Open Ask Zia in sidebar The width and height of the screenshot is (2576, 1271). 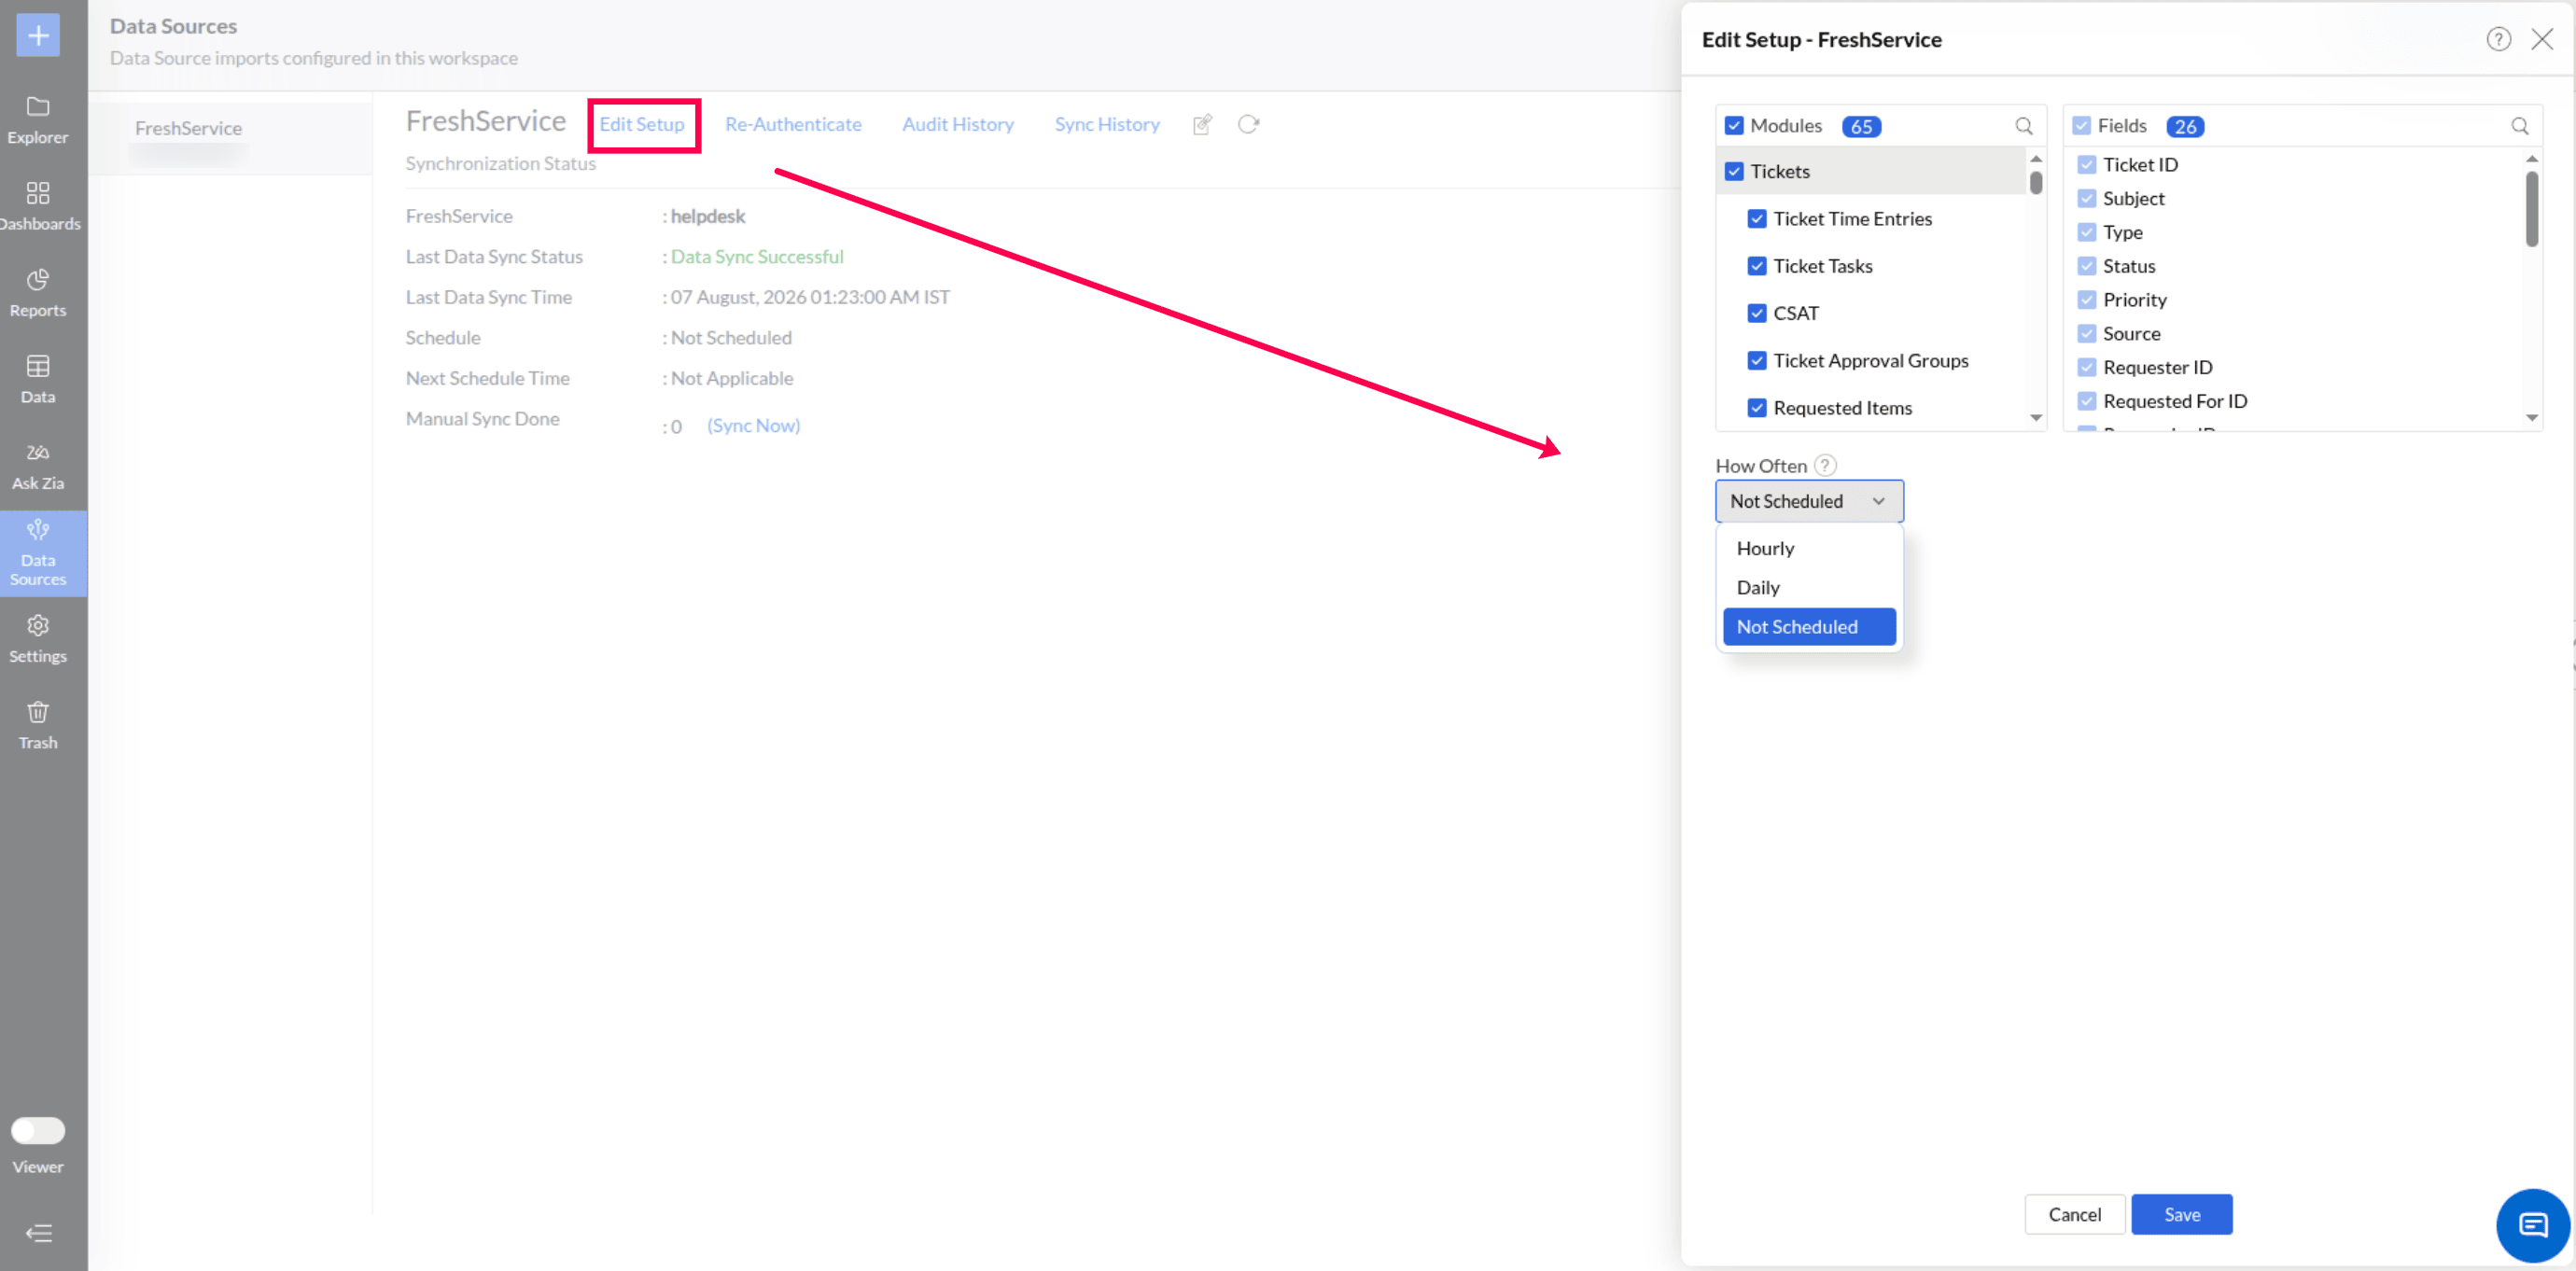[x=38, y=466]
